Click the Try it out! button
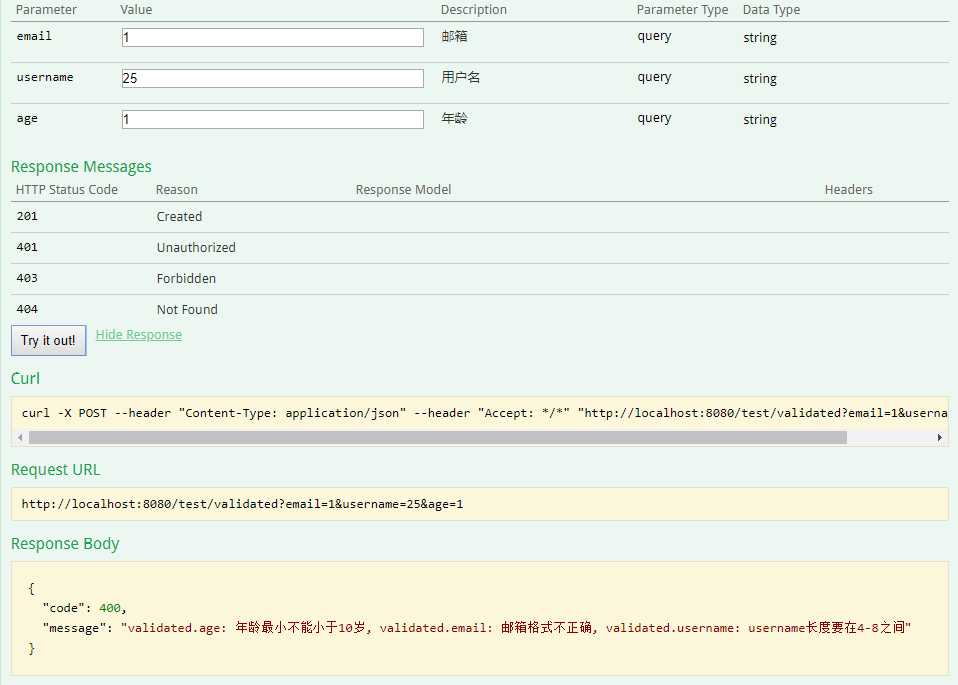This screenshot has height=685, width=958. coord(48,340)
